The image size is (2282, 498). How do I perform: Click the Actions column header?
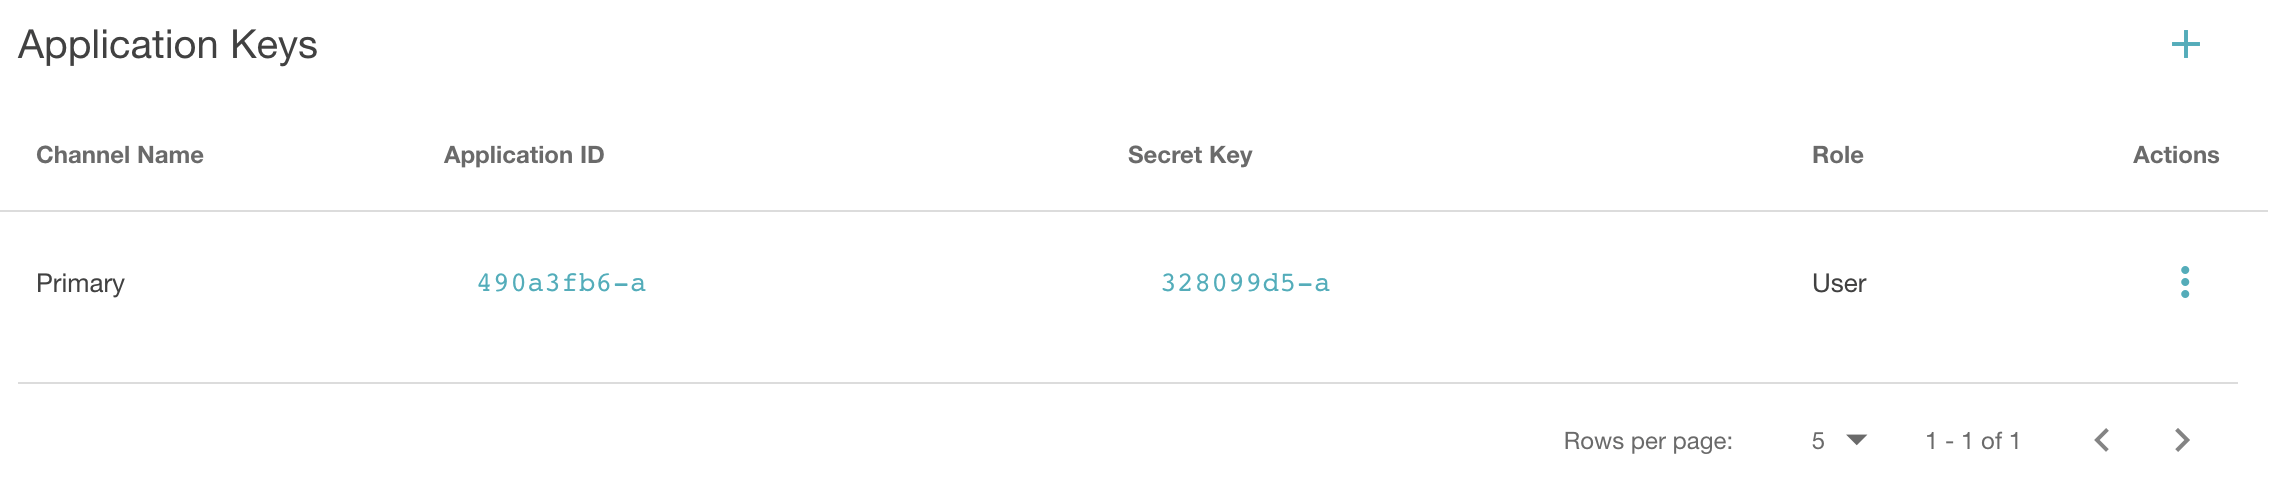[2175, 155]
